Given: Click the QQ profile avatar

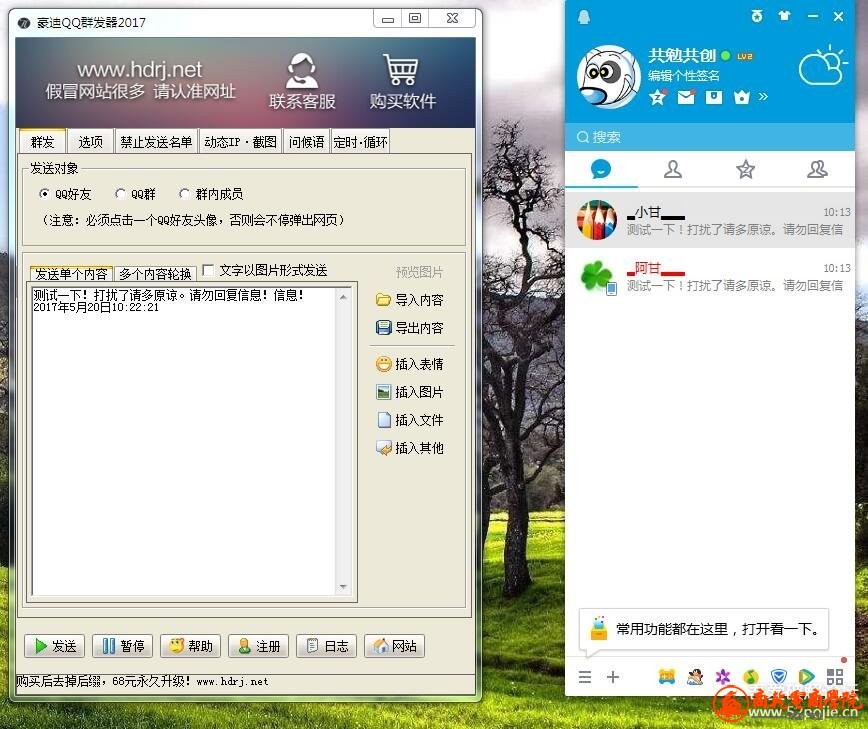Looking at the screenshot, I should coord(608,77).
